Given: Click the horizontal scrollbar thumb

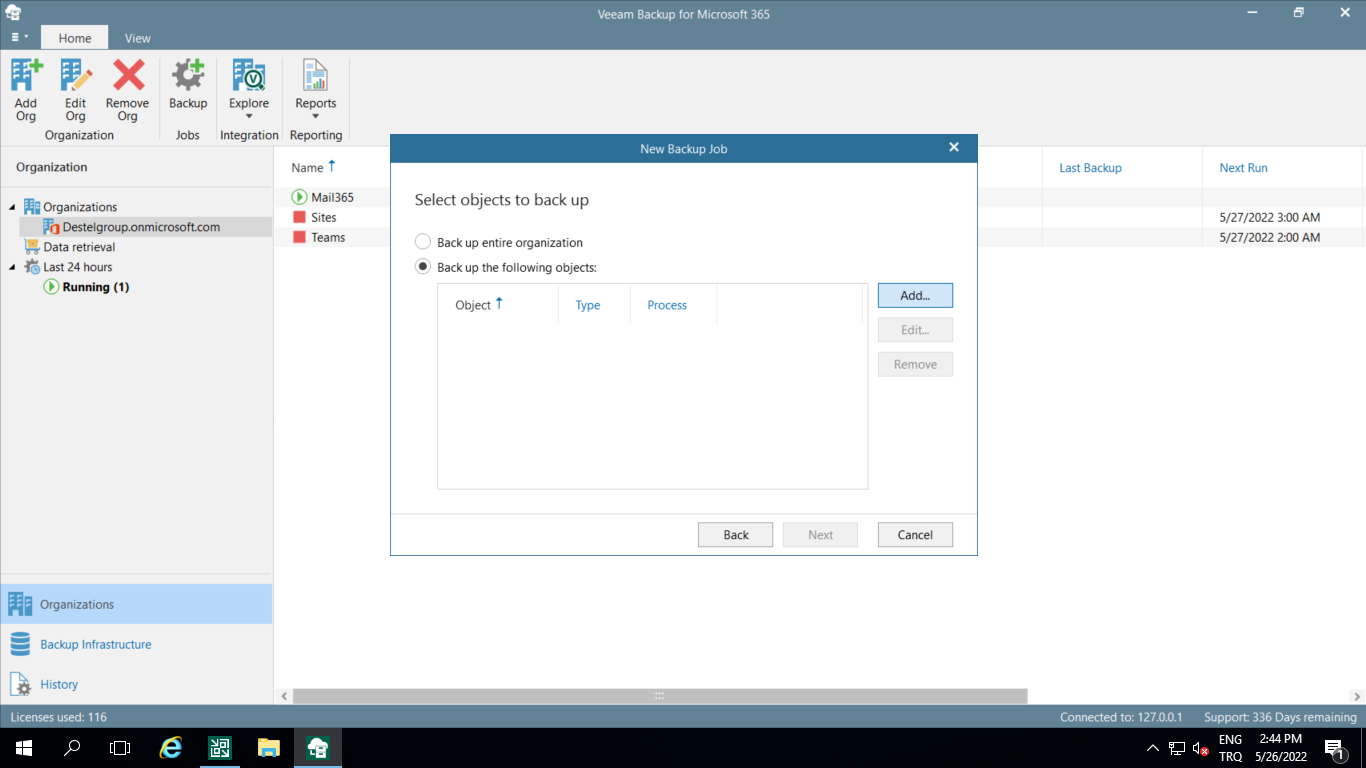Looking at the screenshot, I should point(659,696).
